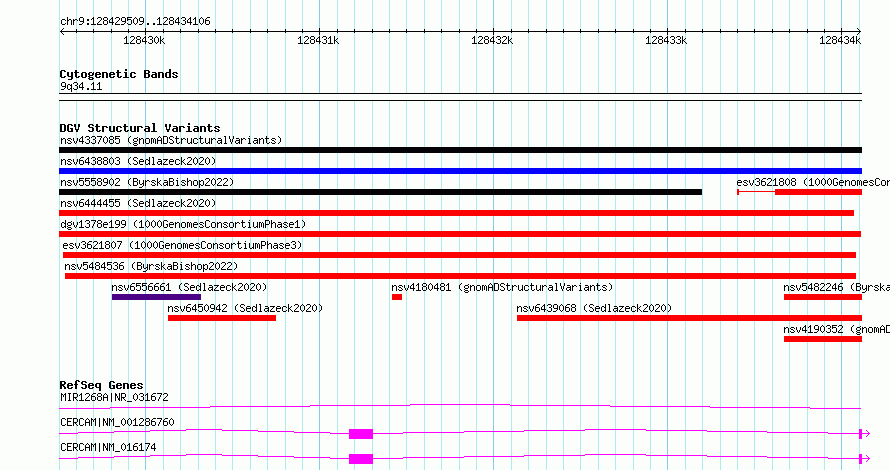This screenshot has height=470, width=890.
Task: Open the CERCAM|NM_001286760 gene label
Action: (117, 422)
